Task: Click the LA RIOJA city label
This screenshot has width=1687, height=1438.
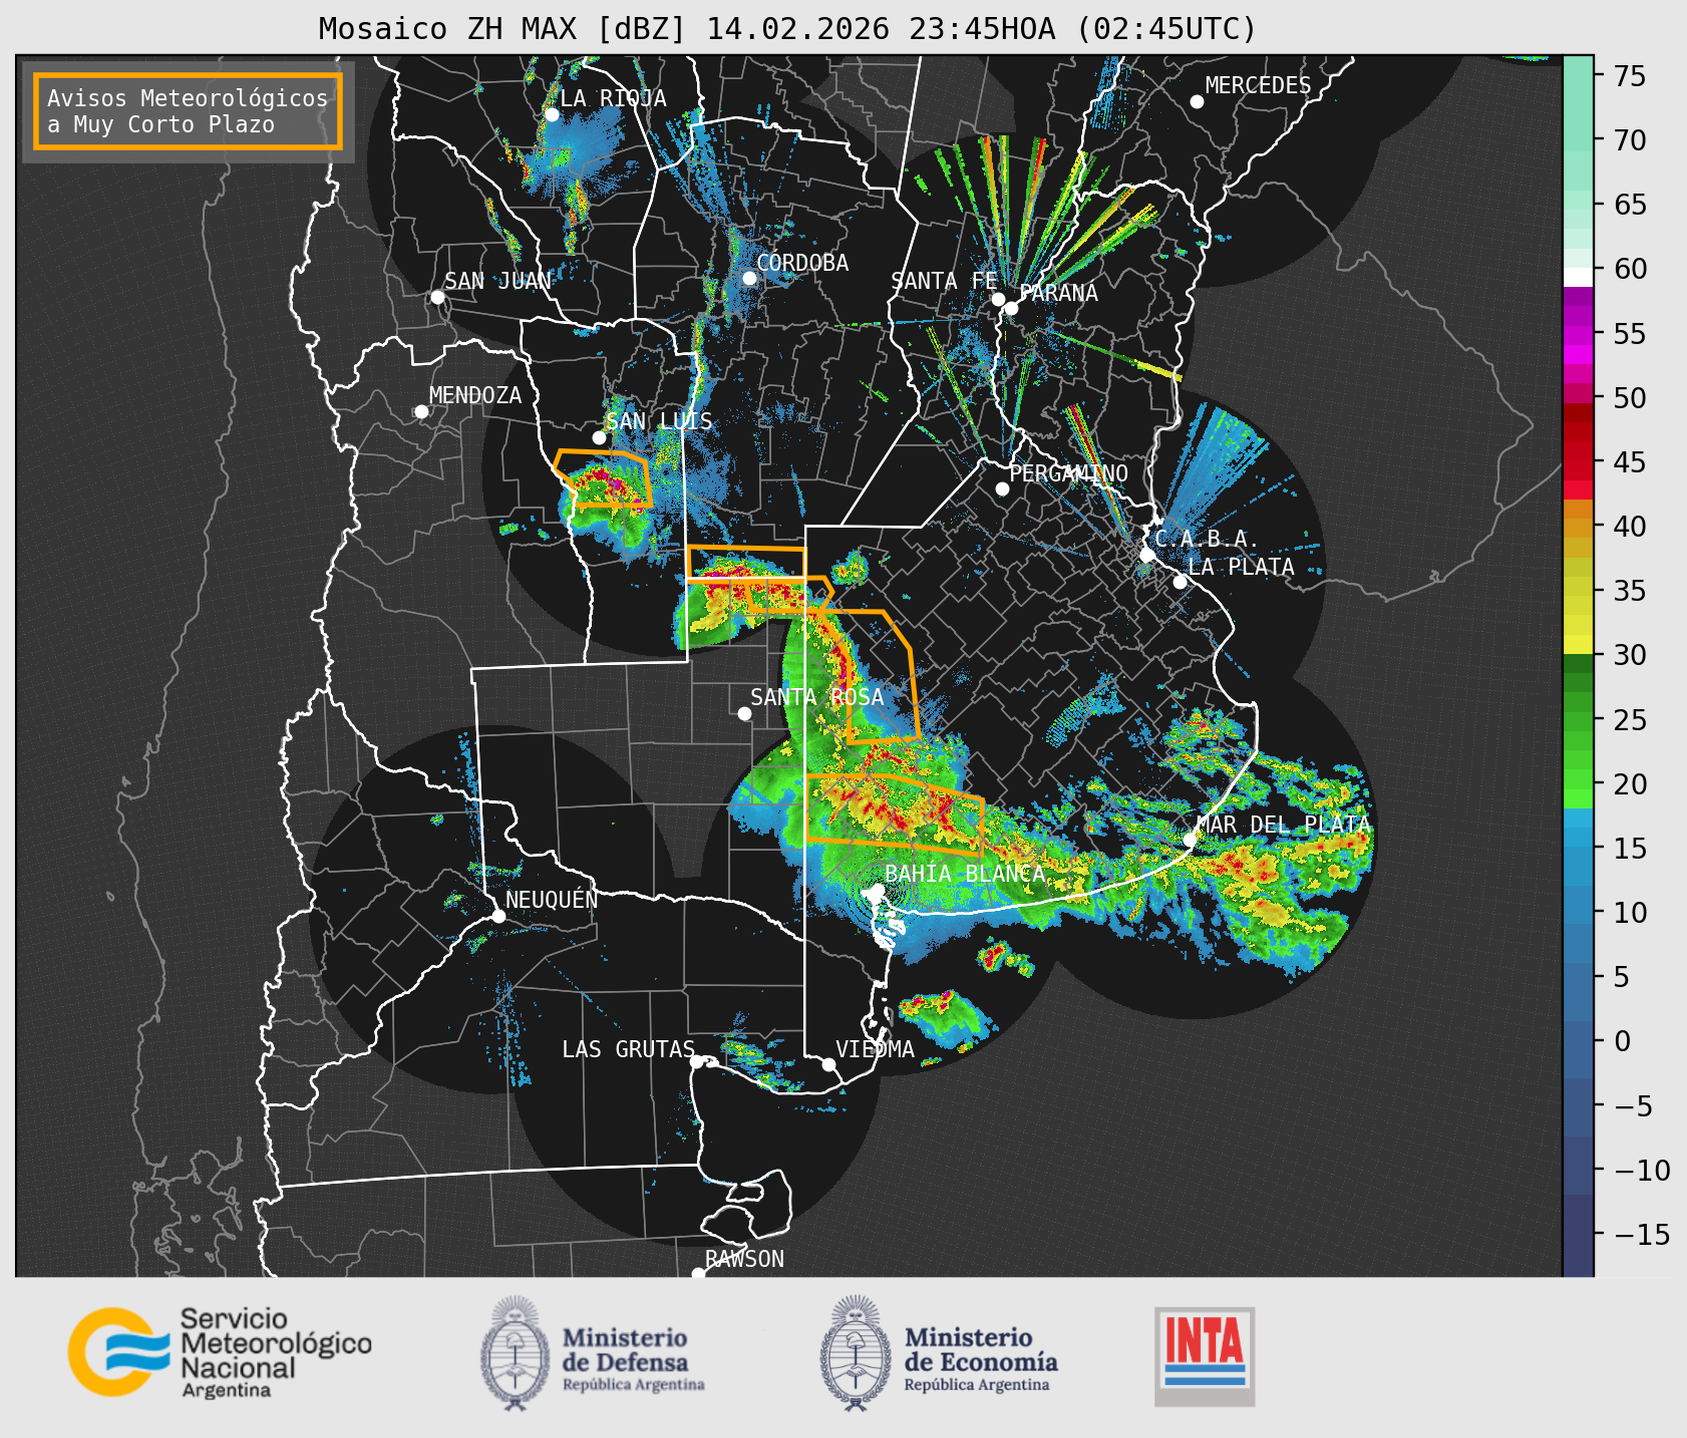Action: (612, 98)
